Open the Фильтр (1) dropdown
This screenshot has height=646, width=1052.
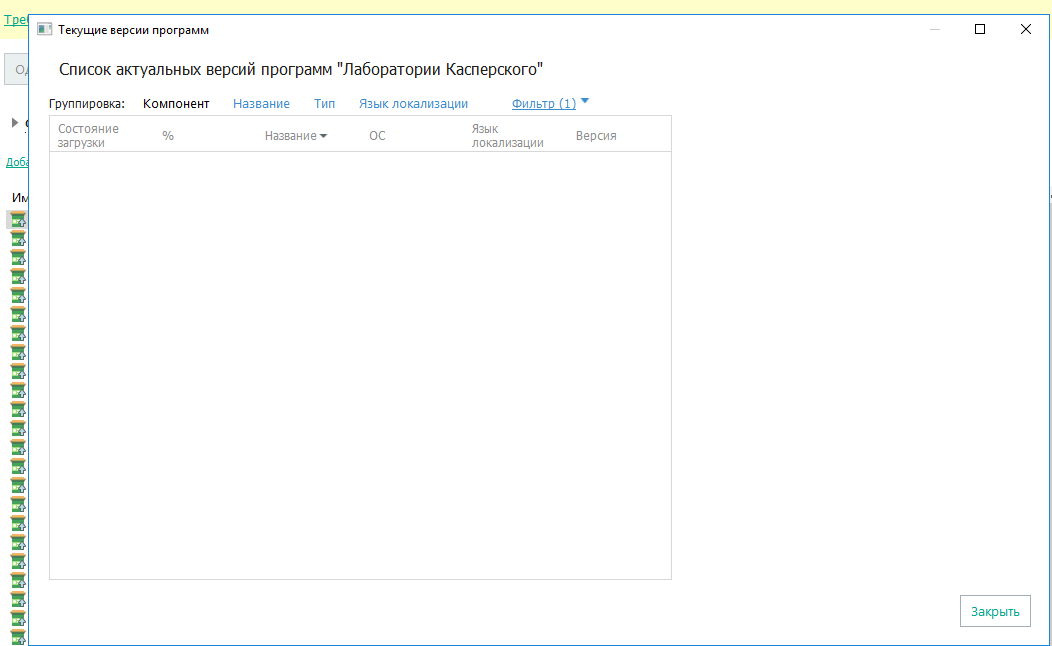550,103
